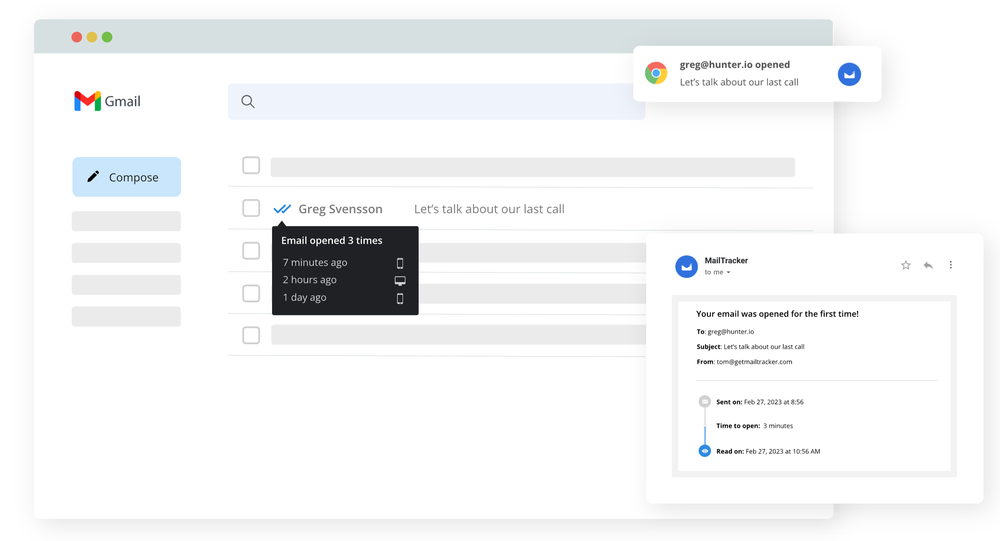Click '1 day ago' entry
1000x541 pixels.
pos(304,297)
